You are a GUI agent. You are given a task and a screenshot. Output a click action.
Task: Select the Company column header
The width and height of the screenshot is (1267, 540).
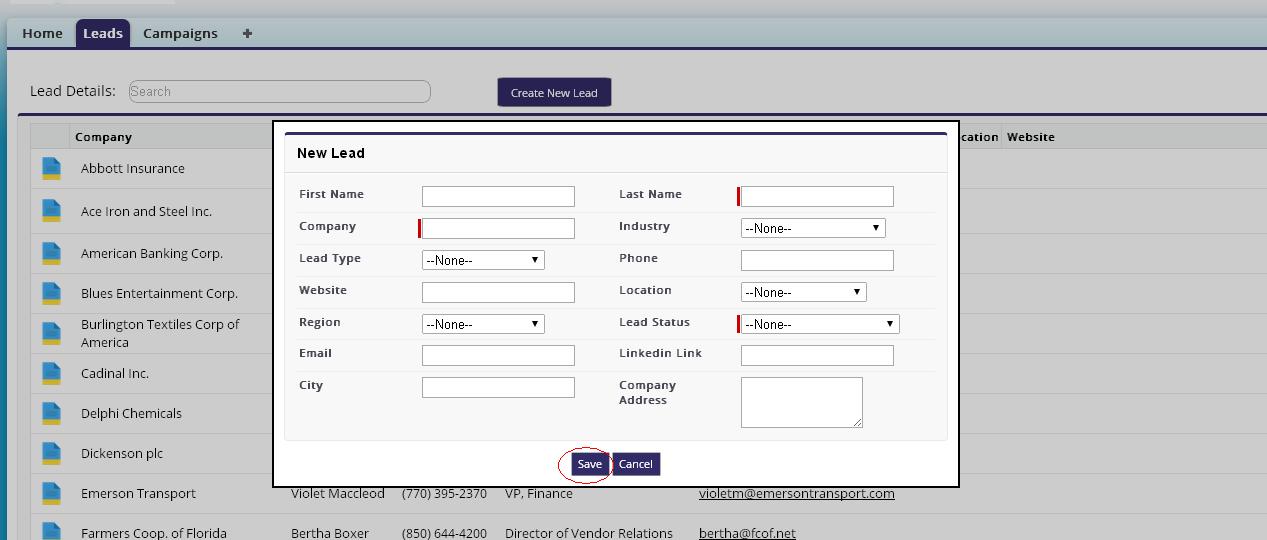(103, 137)
